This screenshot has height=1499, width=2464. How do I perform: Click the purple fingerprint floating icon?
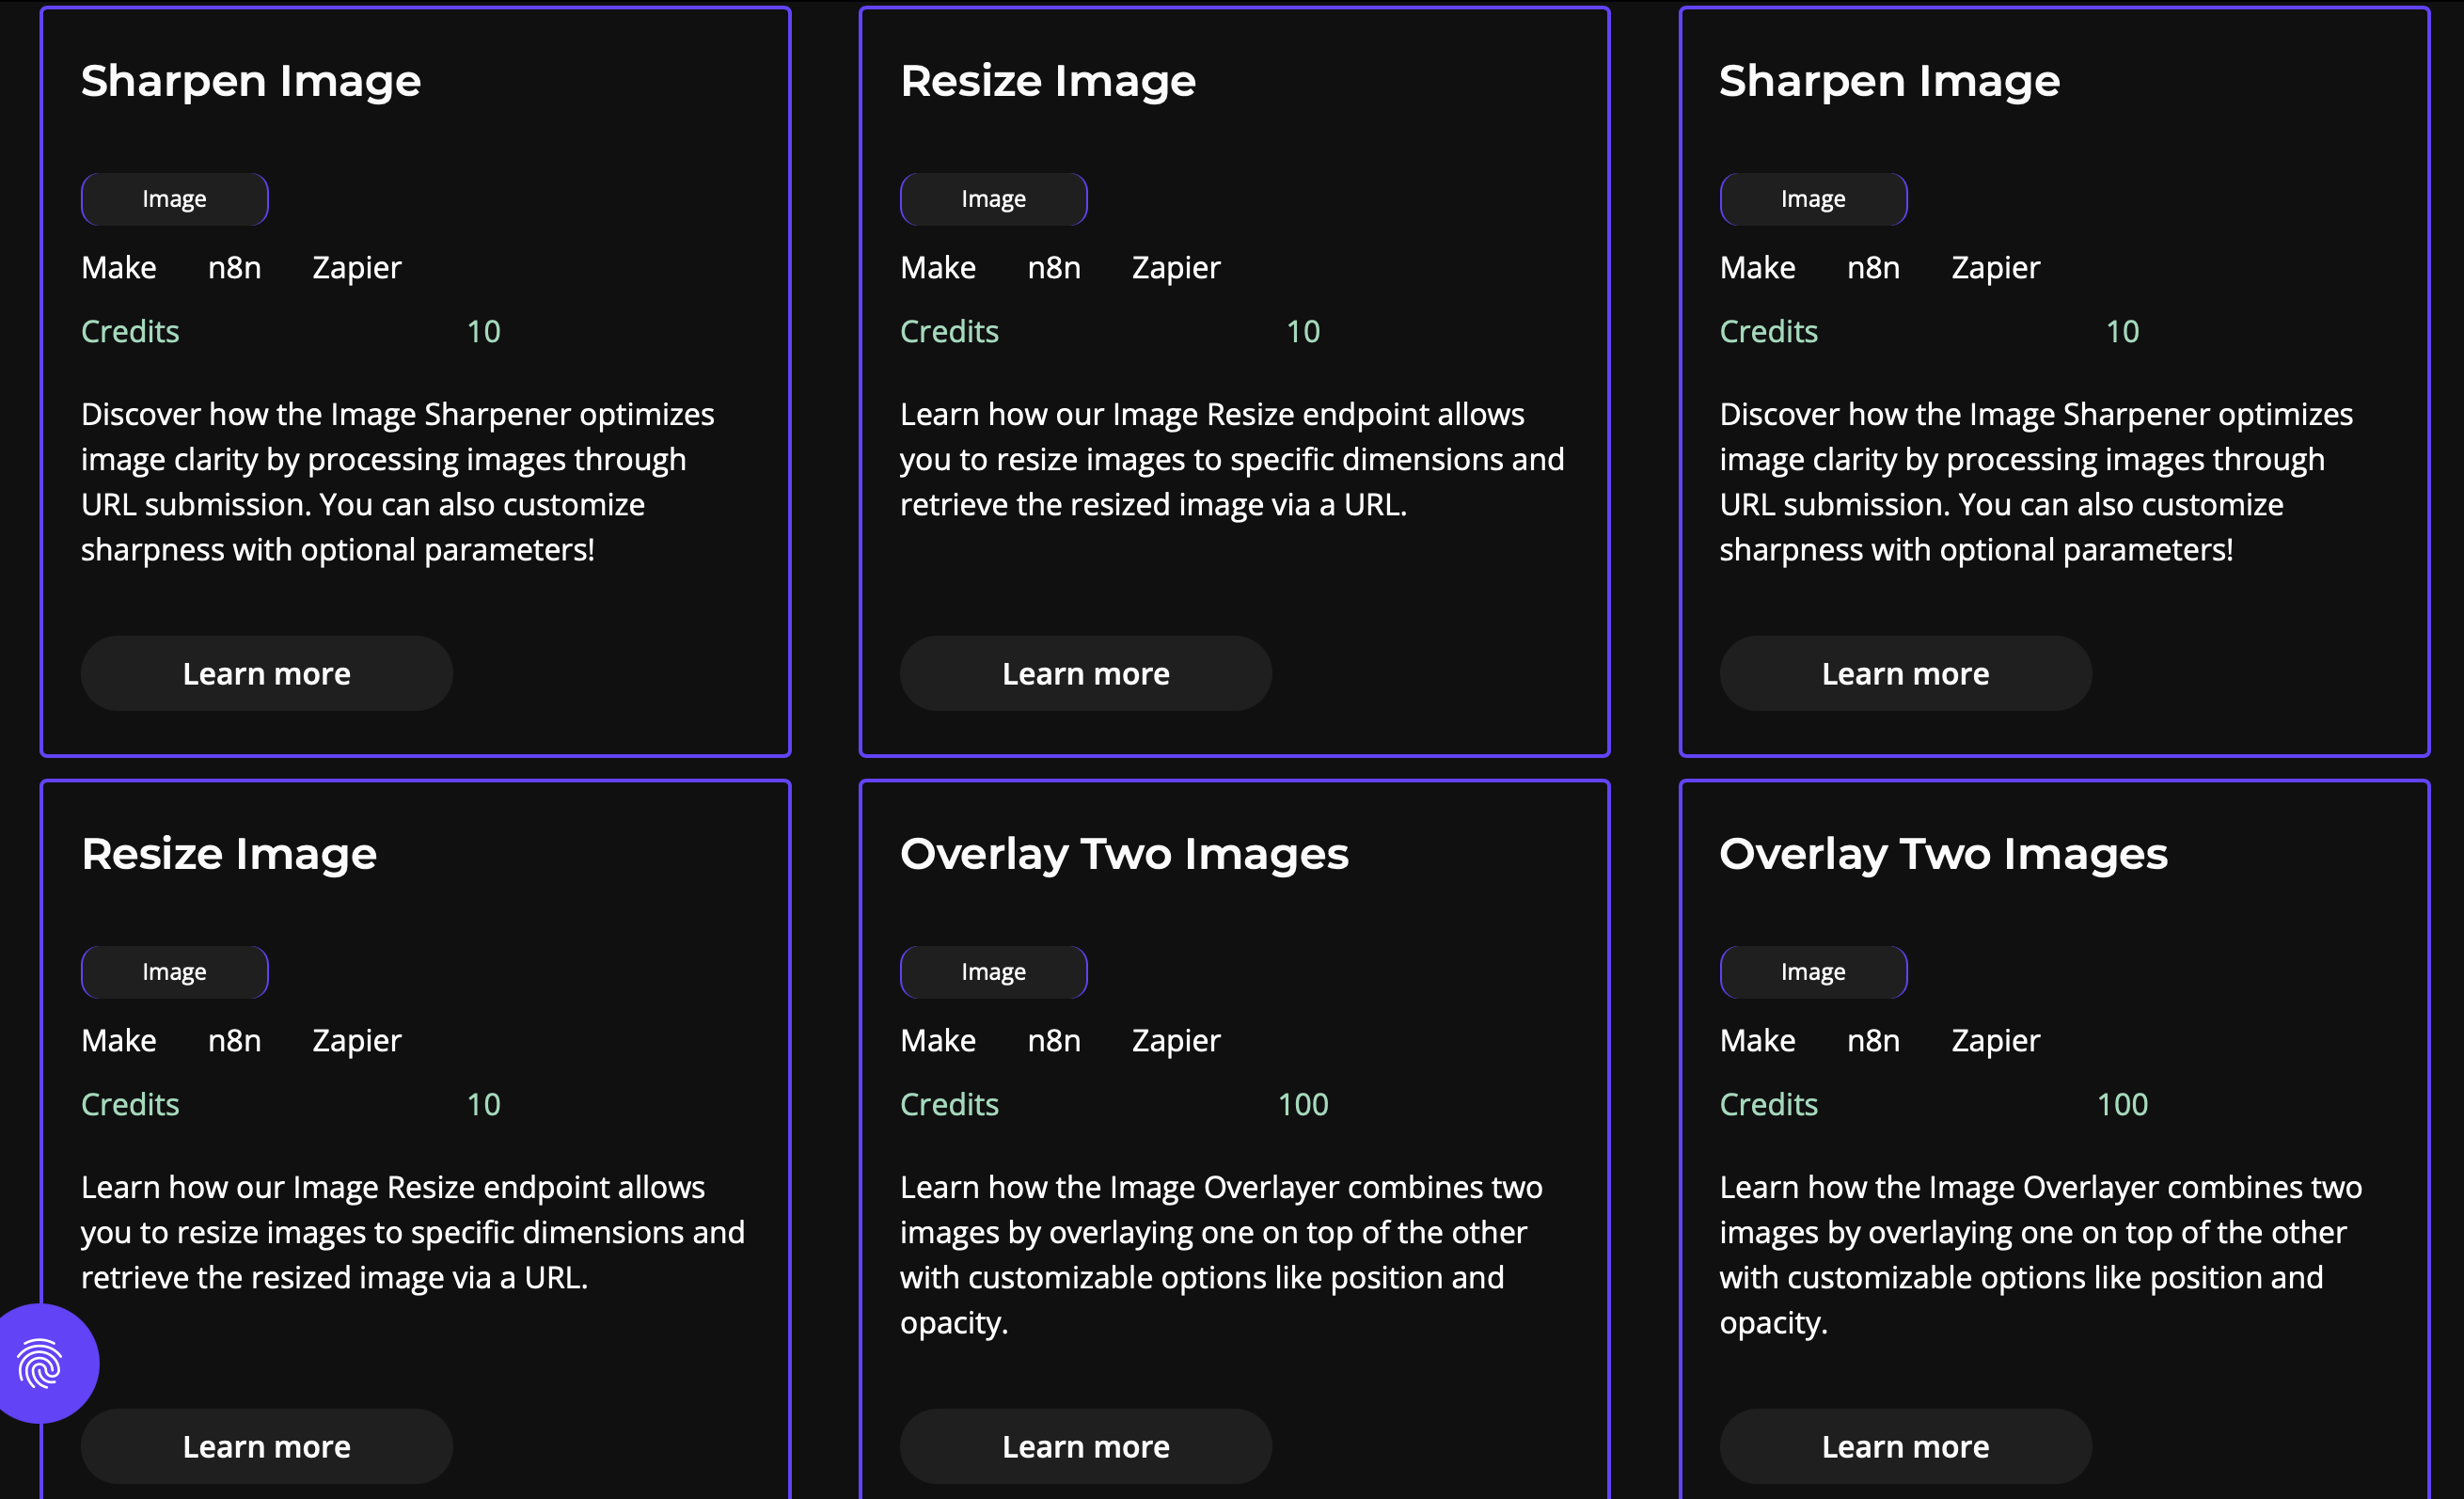[42, 1363]
